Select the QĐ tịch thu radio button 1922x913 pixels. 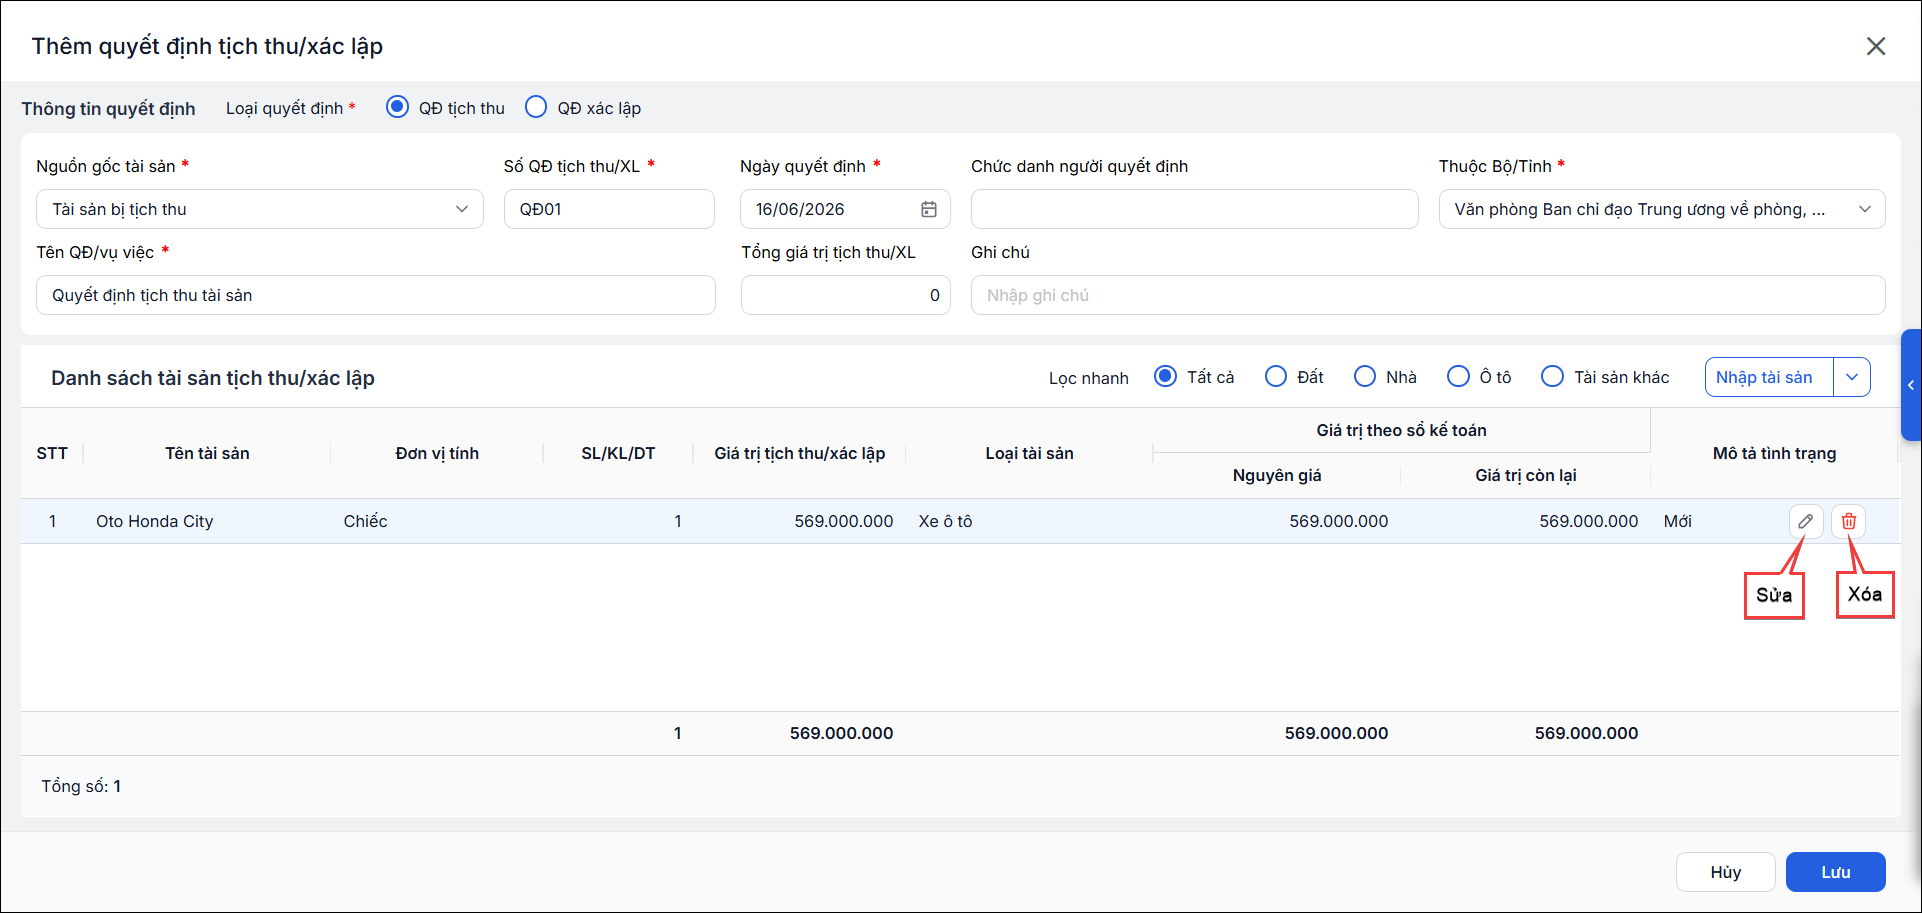click(x=397, y=107)
